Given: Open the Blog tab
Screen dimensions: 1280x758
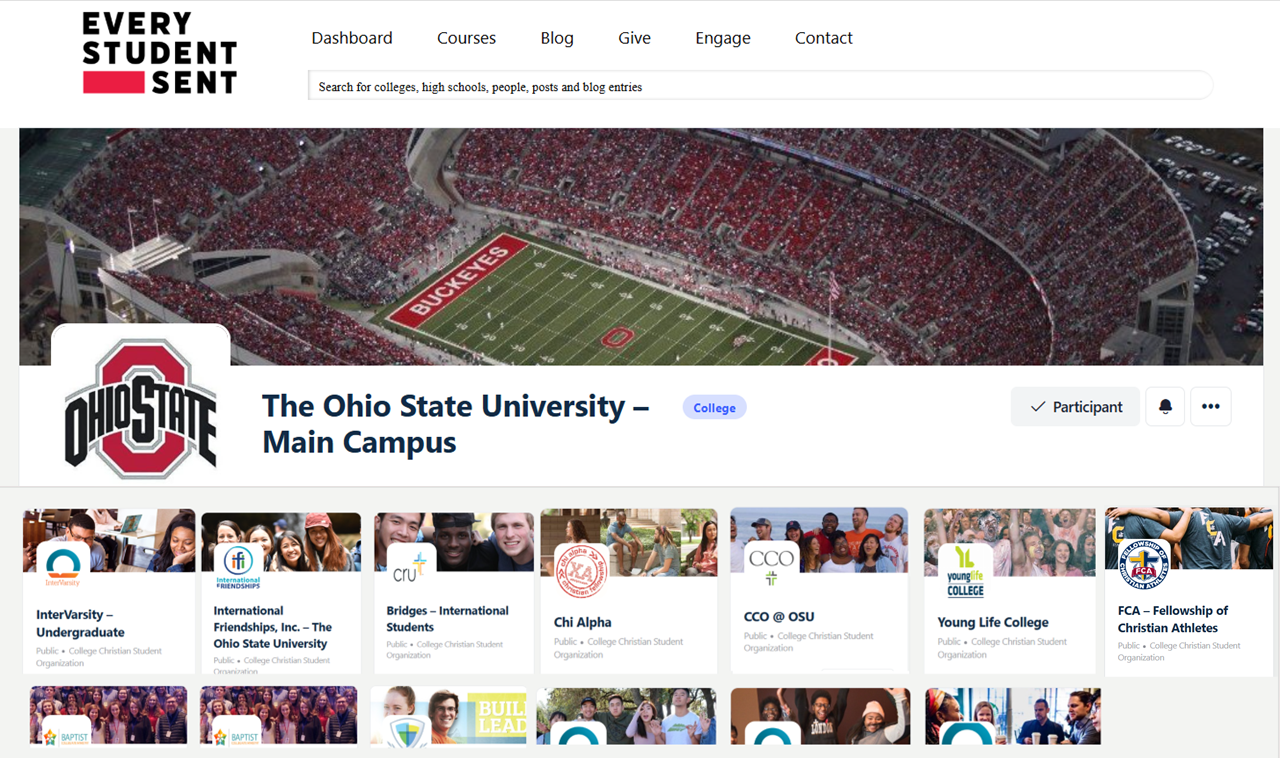Looking at the screenshot, I should [557, 38].
